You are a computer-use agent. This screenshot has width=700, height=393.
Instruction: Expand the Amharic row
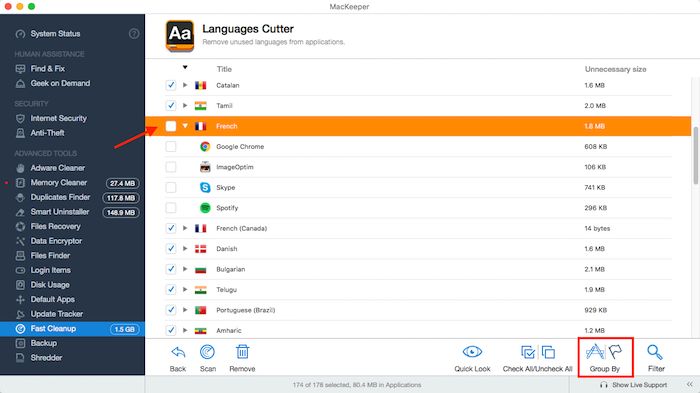pos(185,330)
